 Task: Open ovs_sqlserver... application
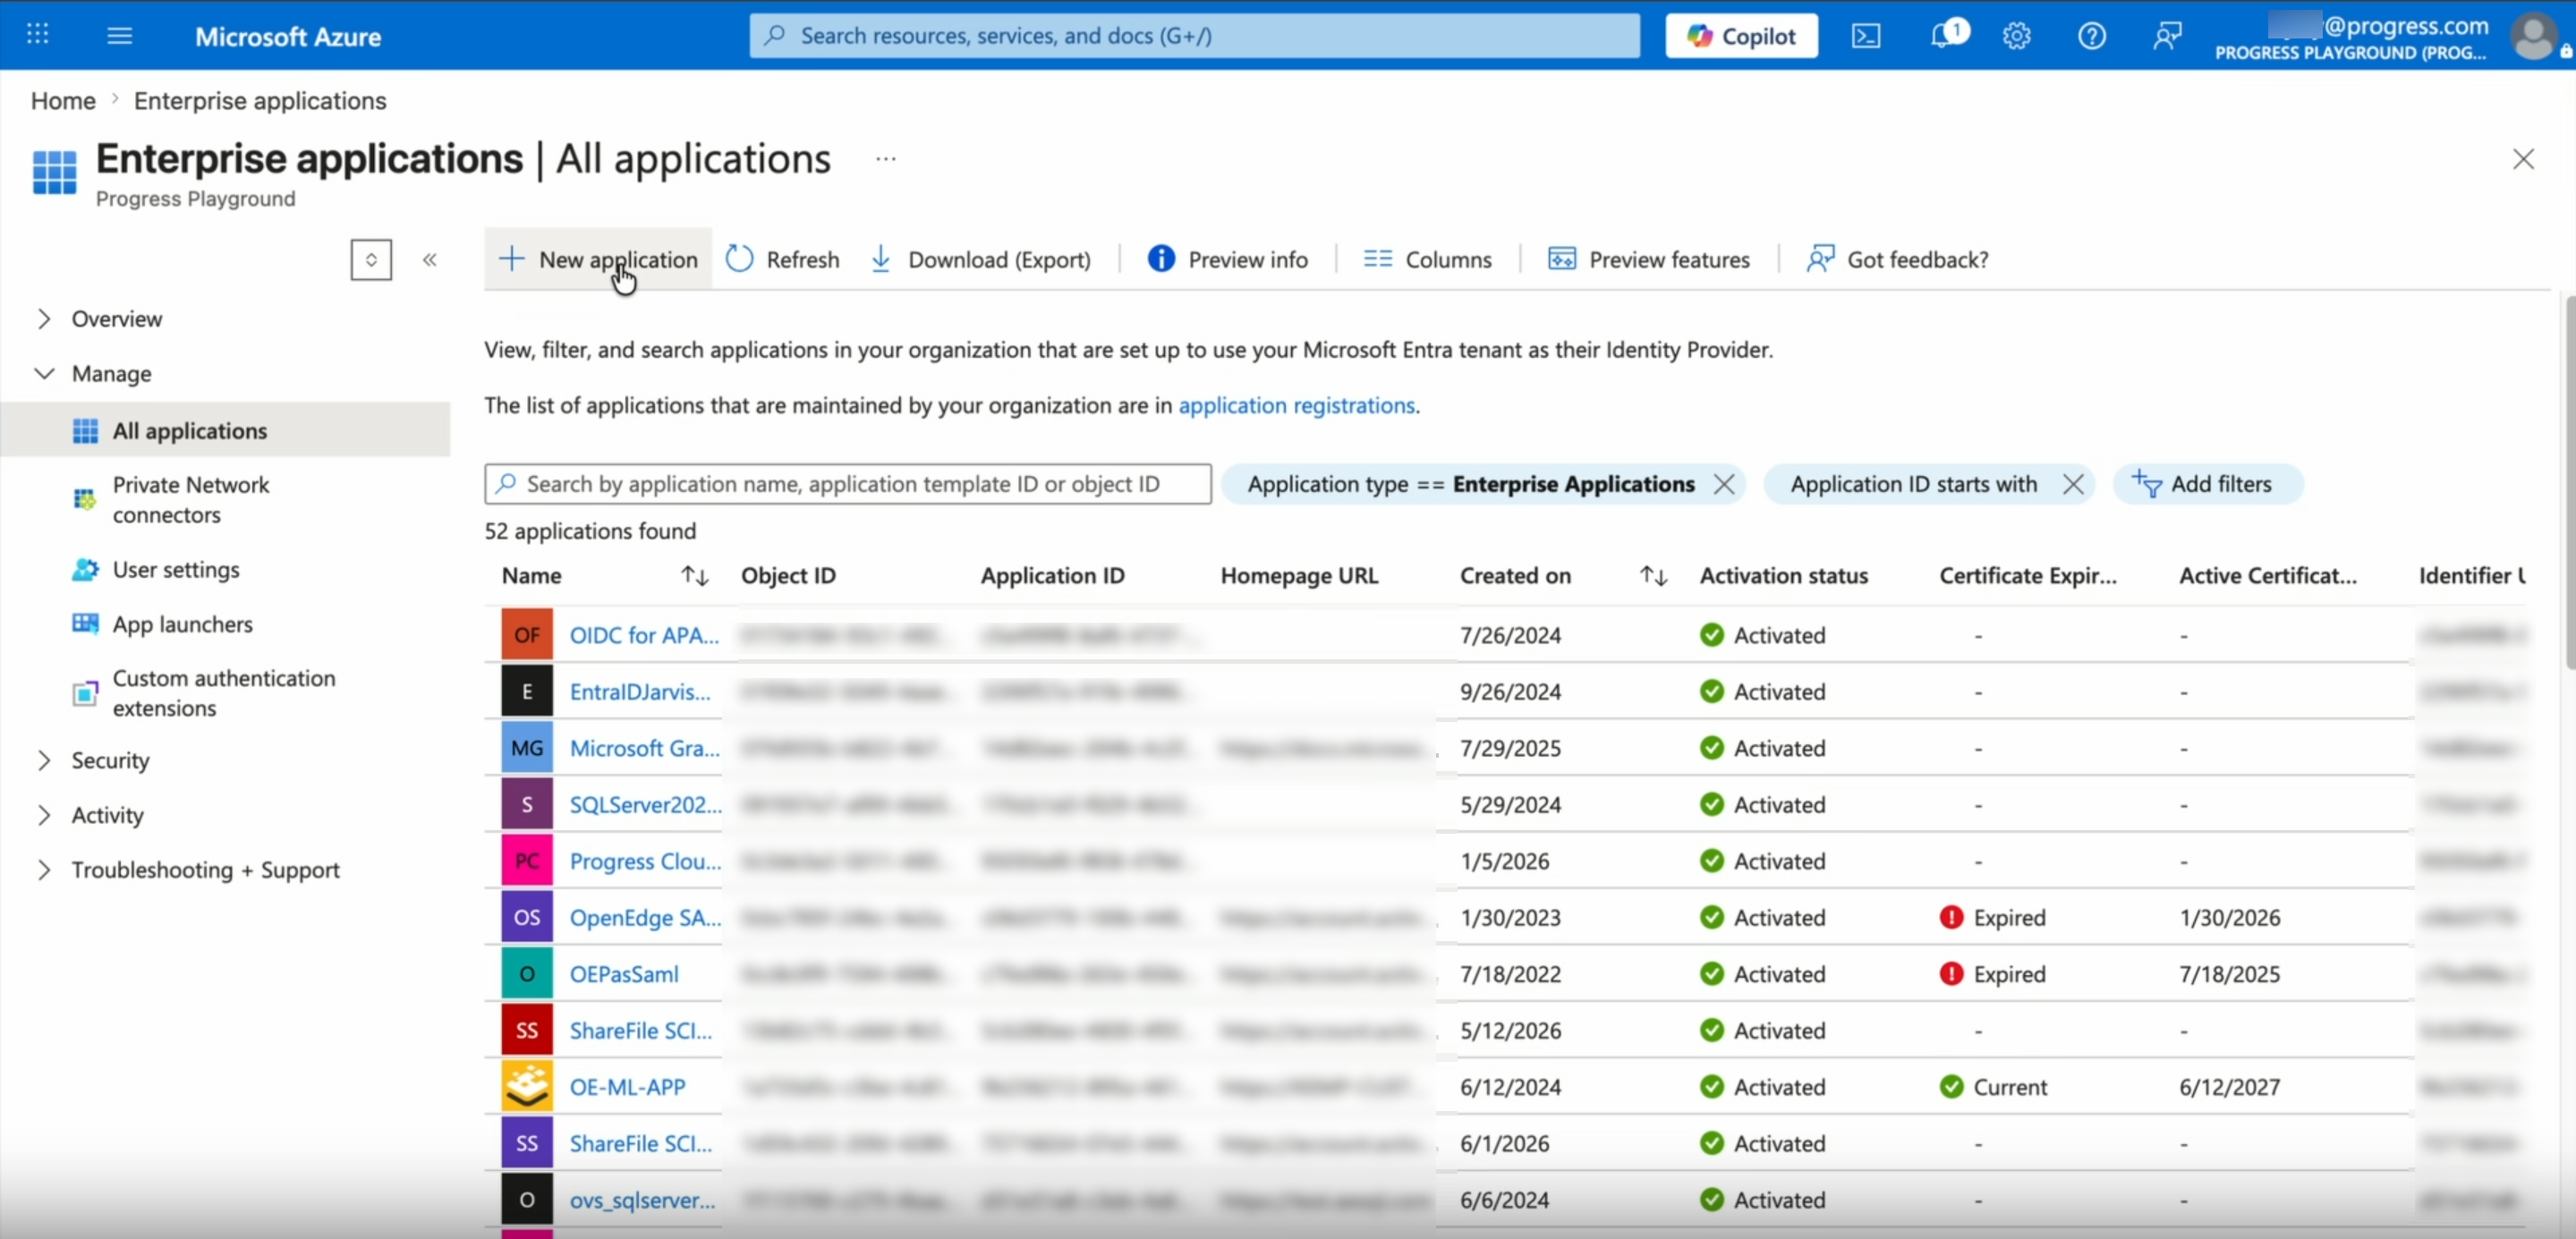(x=642, y=1200)
